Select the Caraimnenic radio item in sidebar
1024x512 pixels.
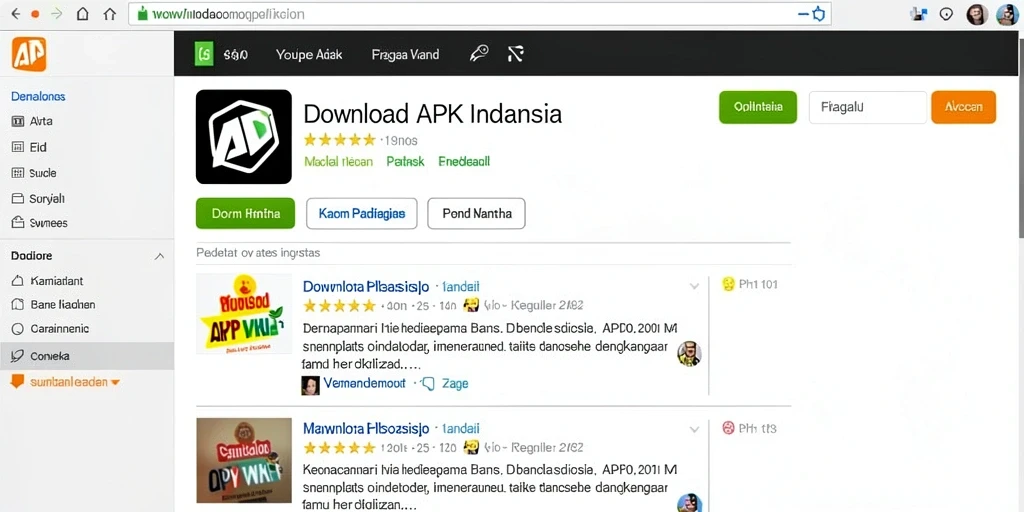click(x=50, y=329)
